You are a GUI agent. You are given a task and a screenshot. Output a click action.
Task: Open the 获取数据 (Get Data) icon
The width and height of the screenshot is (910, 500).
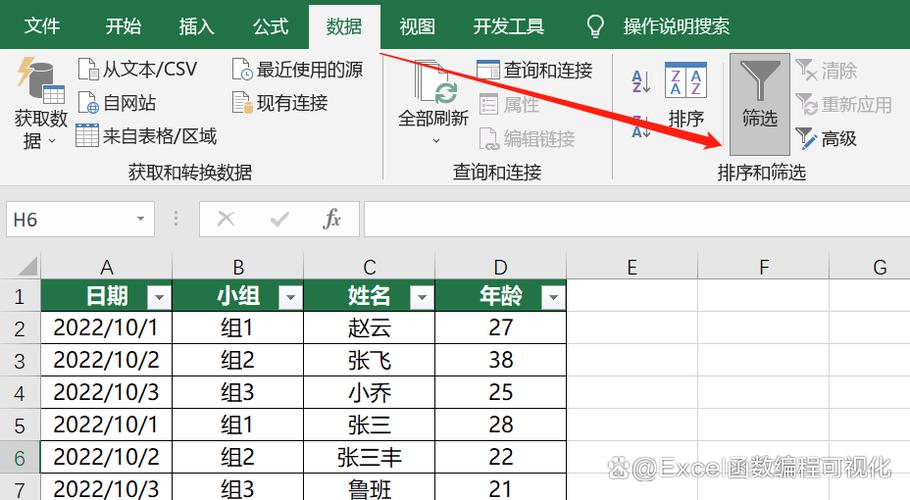coord(40,79)
